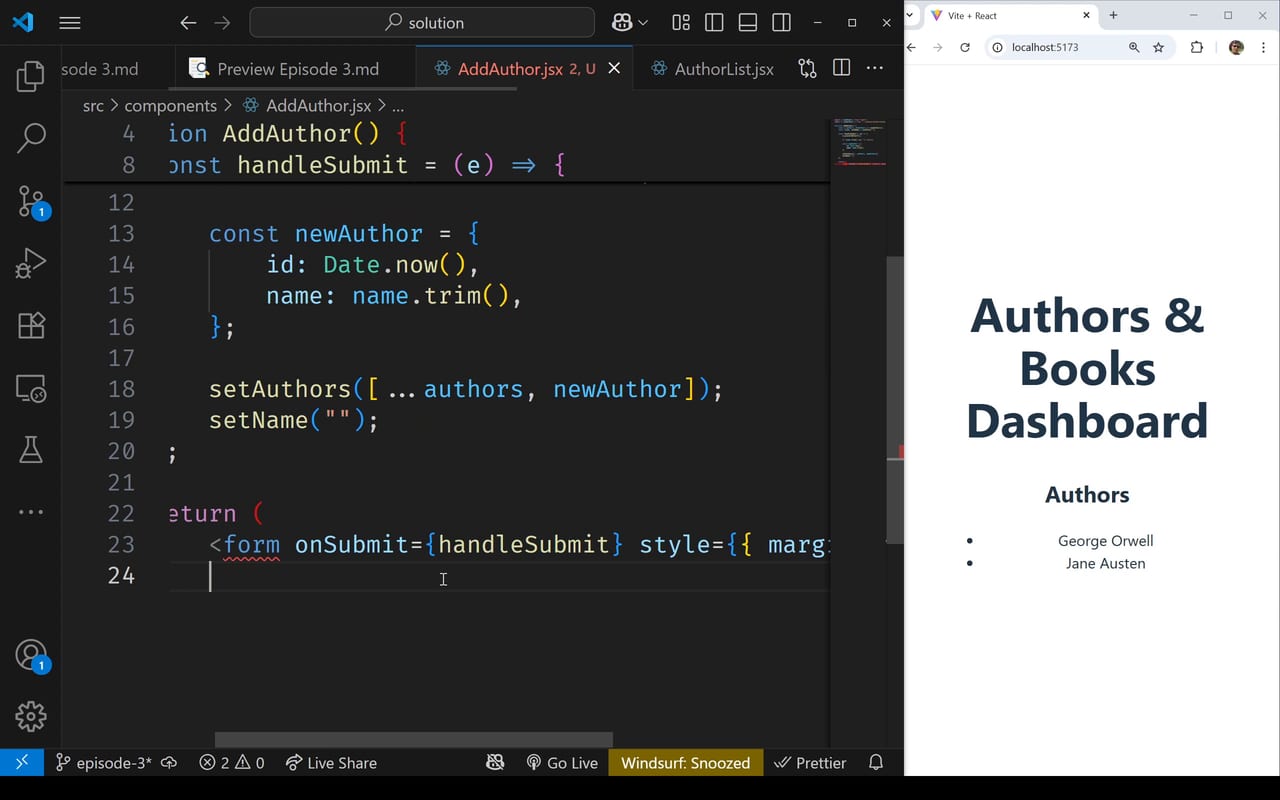Screen dimensions: 1280x800
Task: Select the Vite + React tab in Chrome
Action: [x=1010, y=16]
